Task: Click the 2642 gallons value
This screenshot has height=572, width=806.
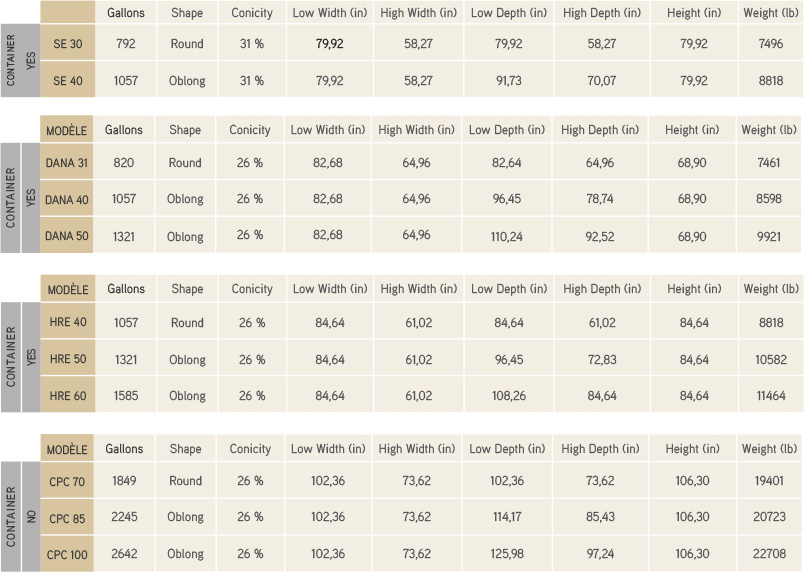Action: (125, 554)
